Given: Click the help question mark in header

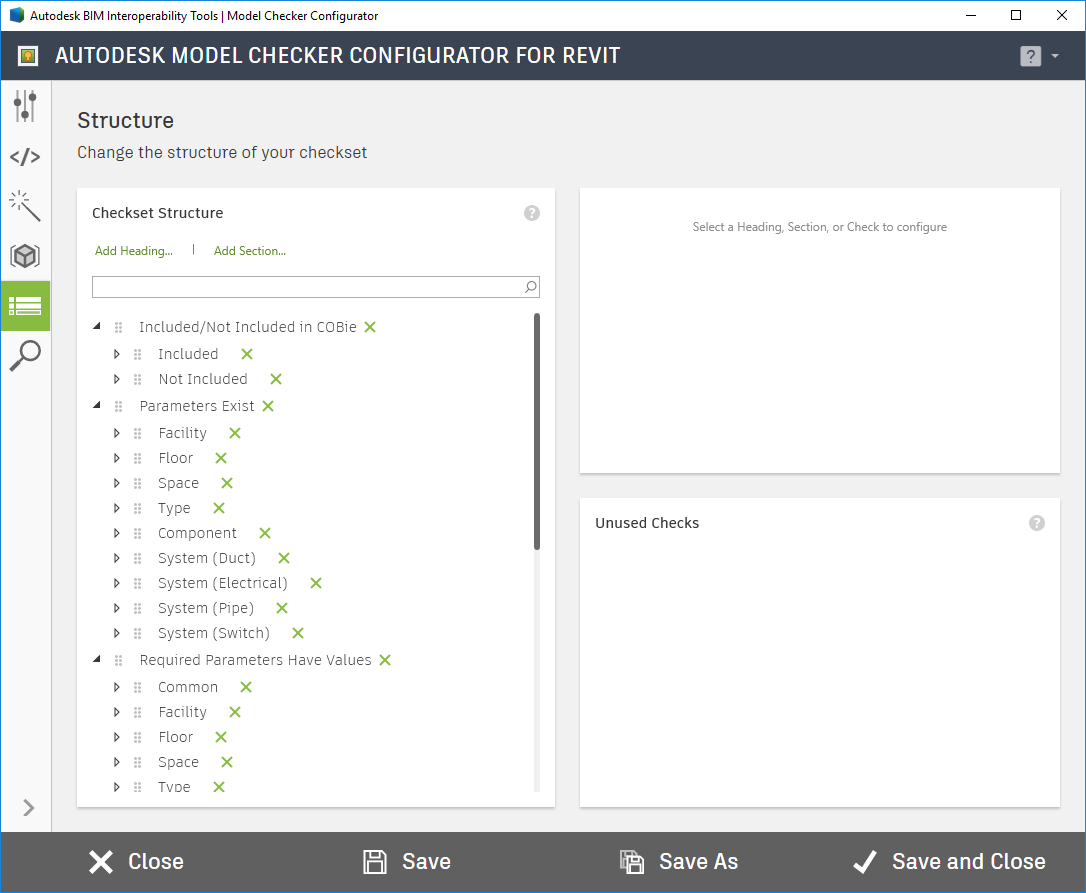Looking at the screenshot, I should click(x=1031, y=56).
